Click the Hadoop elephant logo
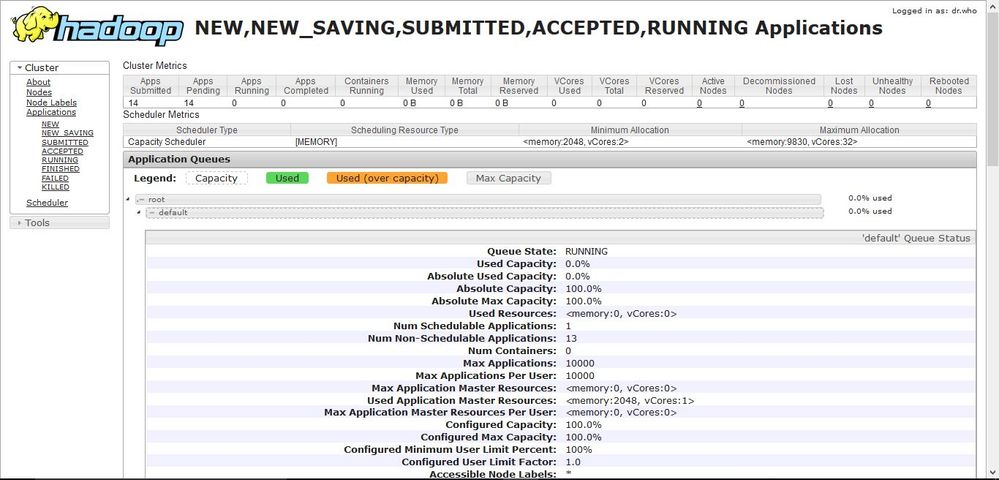The height and width of the screenshot is (480, 999). click(97, 26)
